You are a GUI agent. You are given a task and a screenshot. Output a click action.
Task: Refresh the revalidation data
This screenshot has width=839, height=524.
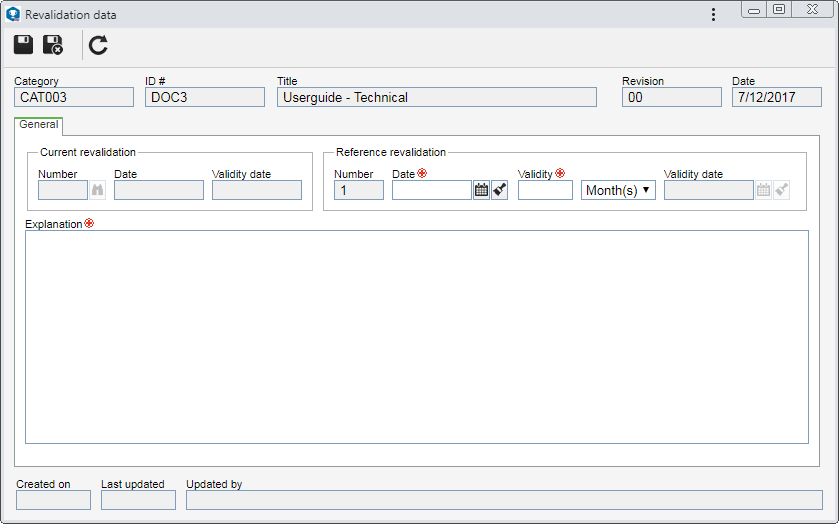point(98,45)
